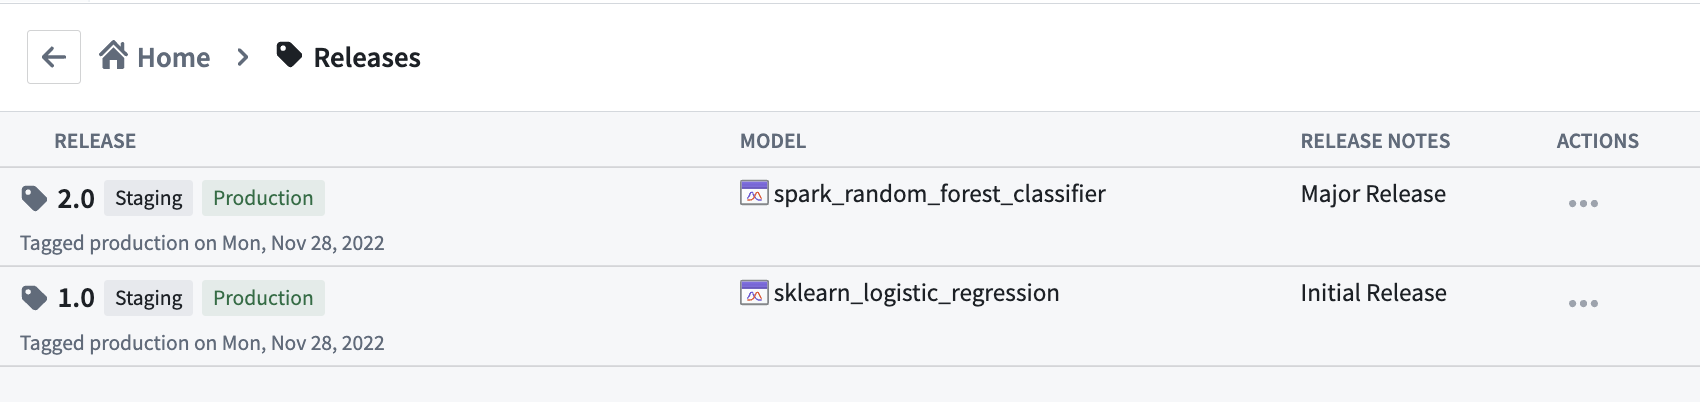This screenshot has height=402, width=1700.
Task: Toggle the Staging tag on release 1.0
Action: coord(148,298)
